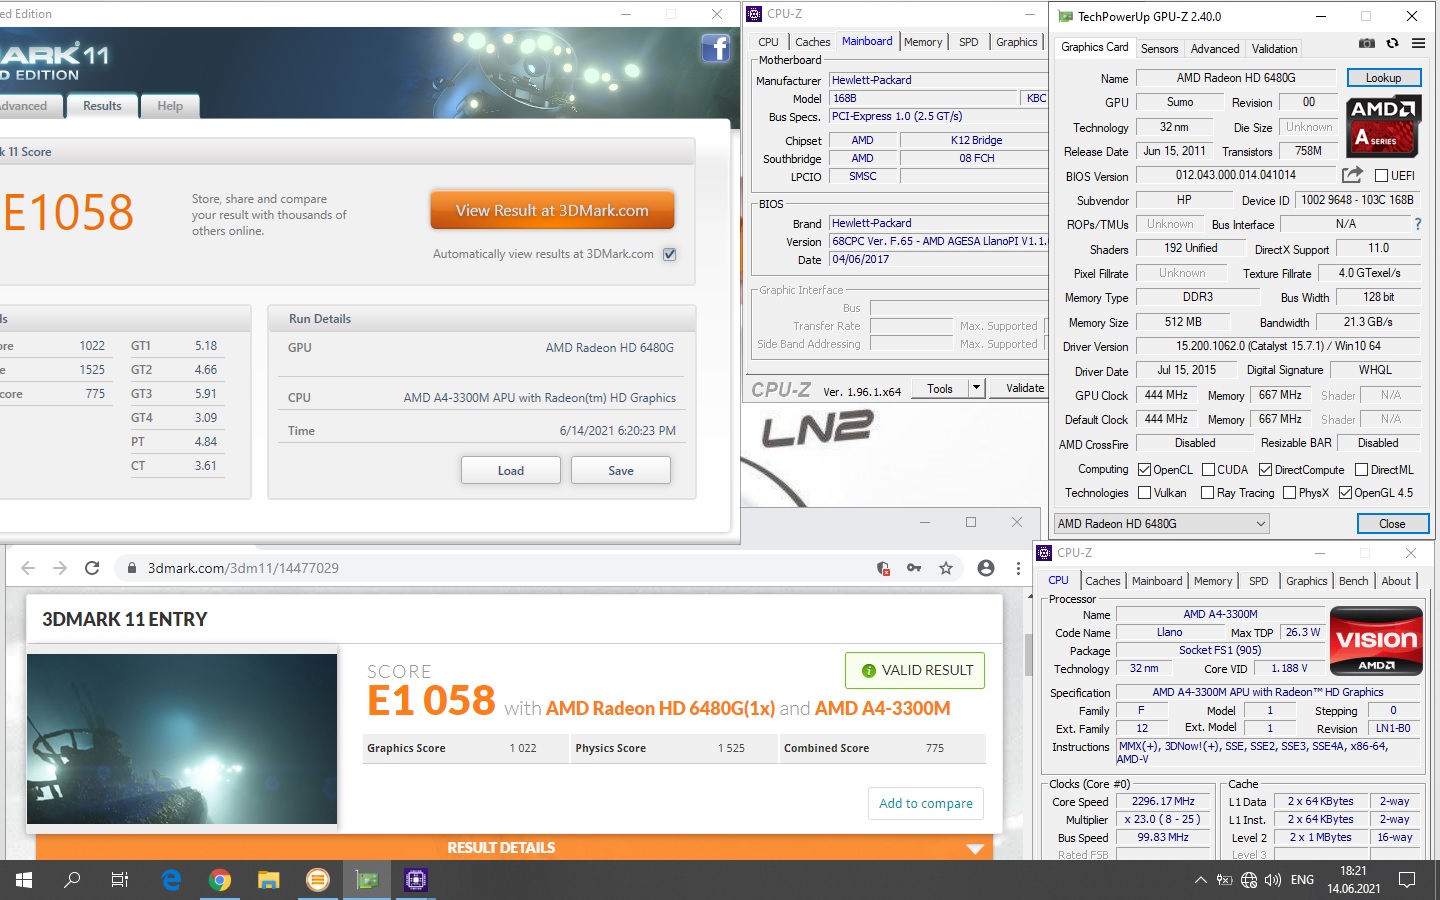Click volume icon in system tray
Screen dimensions: 1440x900
[1273, 880]
